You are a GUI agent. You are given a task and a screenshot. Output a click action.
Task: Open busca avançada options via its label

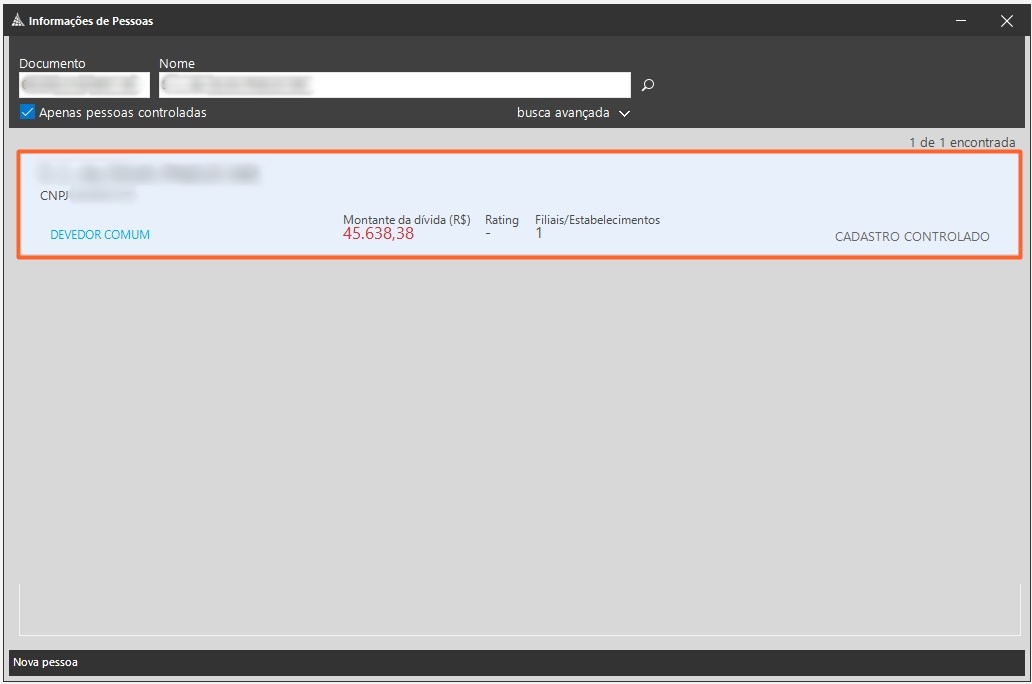563,113
